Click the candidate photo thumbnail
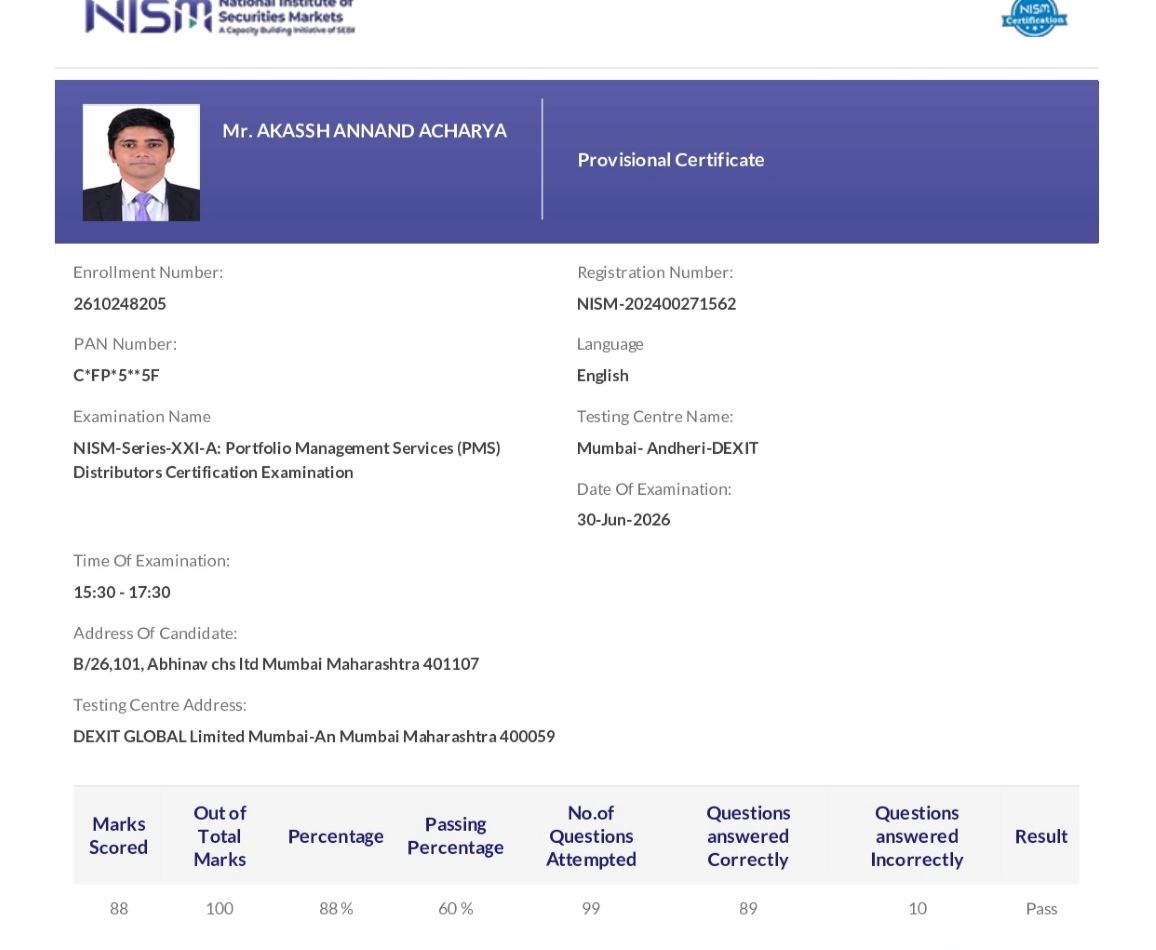The image size is (1156, 950). point(141,162)
